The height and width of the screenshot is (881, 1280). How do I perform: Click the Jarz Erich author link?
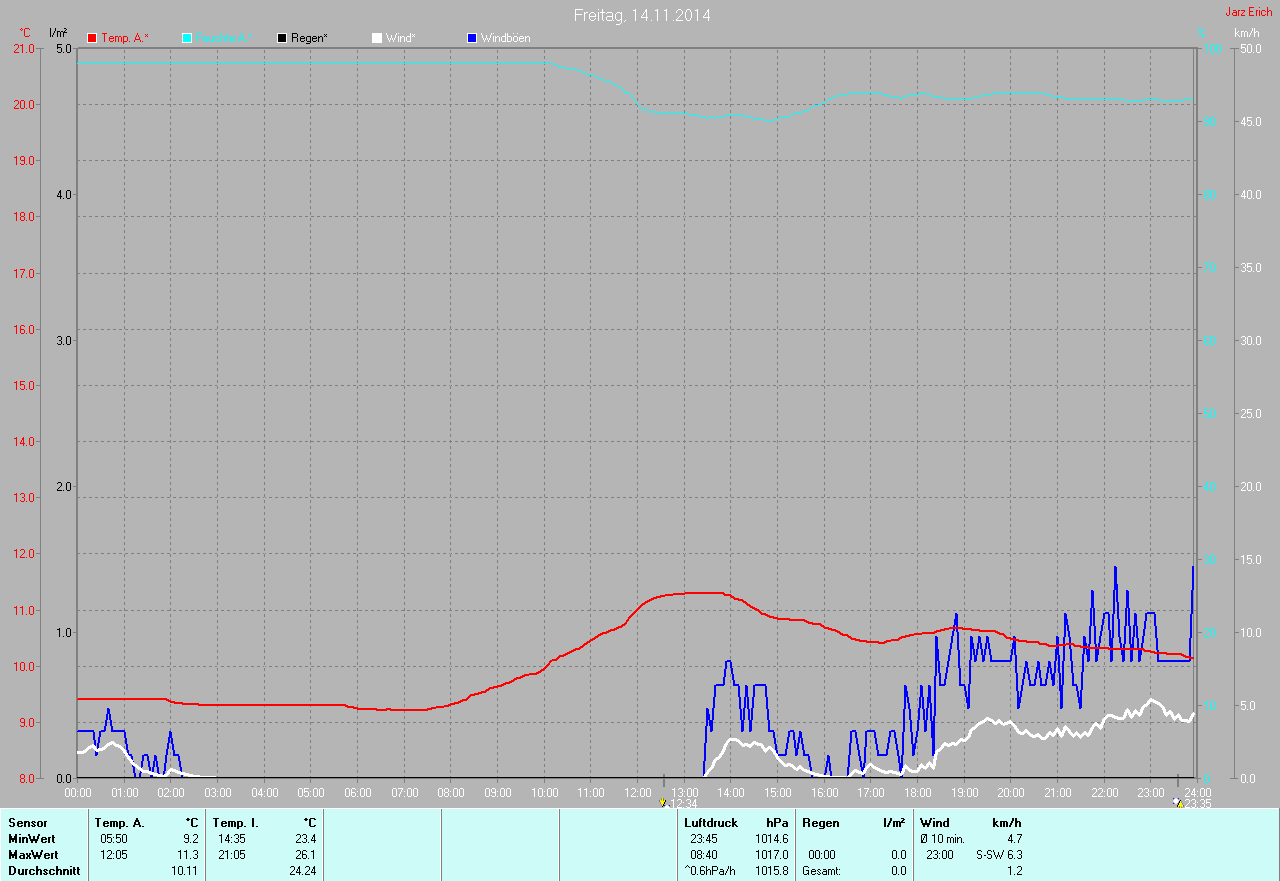pyautogui.click(x=1248, y=12)
